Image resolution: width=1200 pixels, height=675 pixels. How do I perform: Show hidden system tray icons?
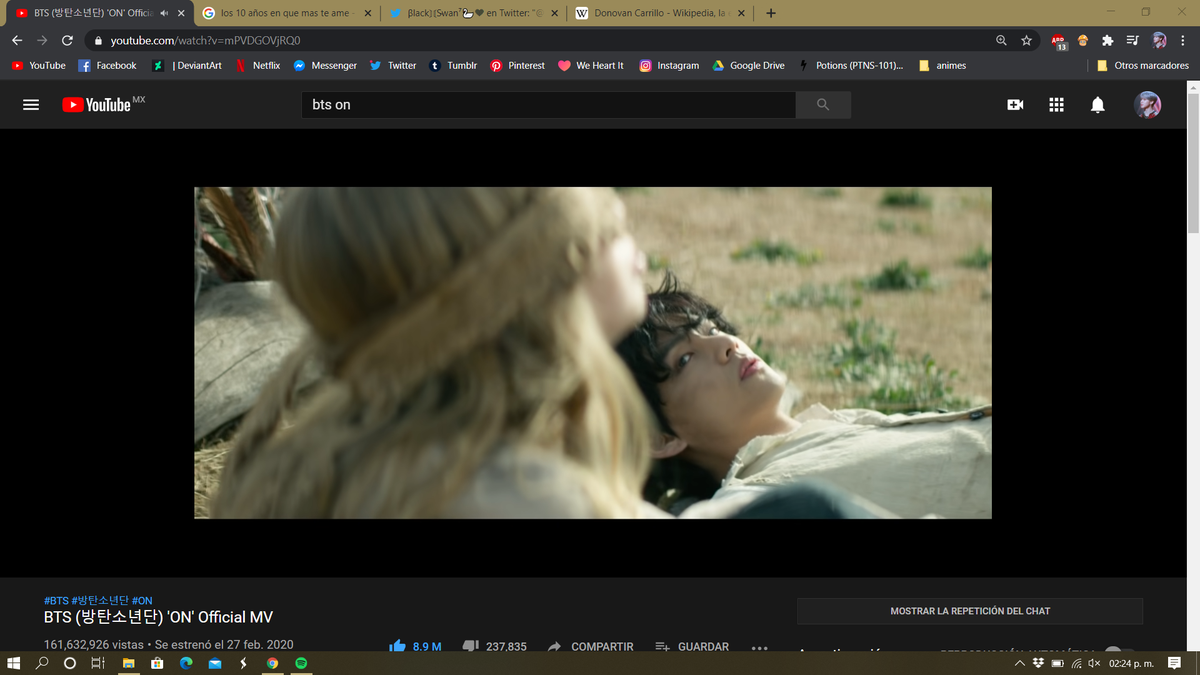(x=1019, y=663)
